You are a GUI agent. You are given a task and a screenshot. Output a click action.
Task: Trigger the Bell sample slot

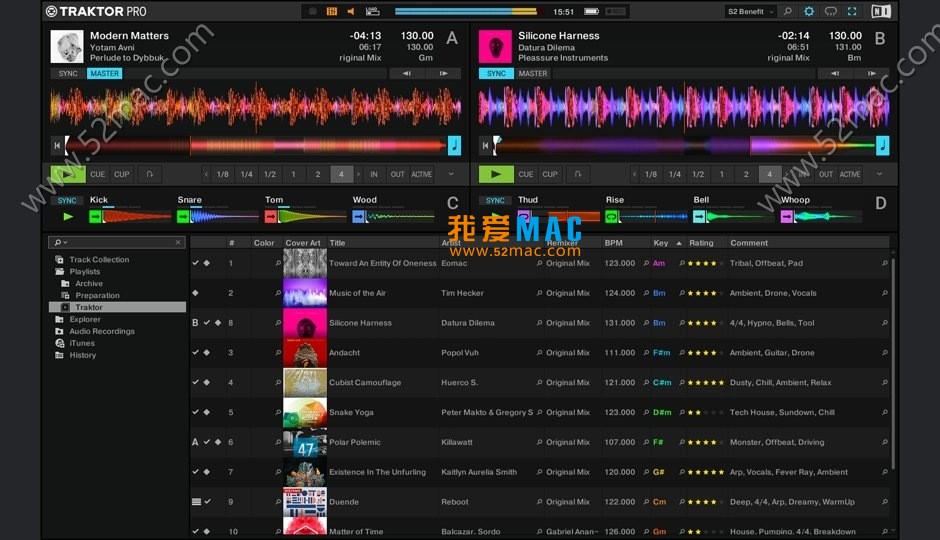tap(698, 217)
